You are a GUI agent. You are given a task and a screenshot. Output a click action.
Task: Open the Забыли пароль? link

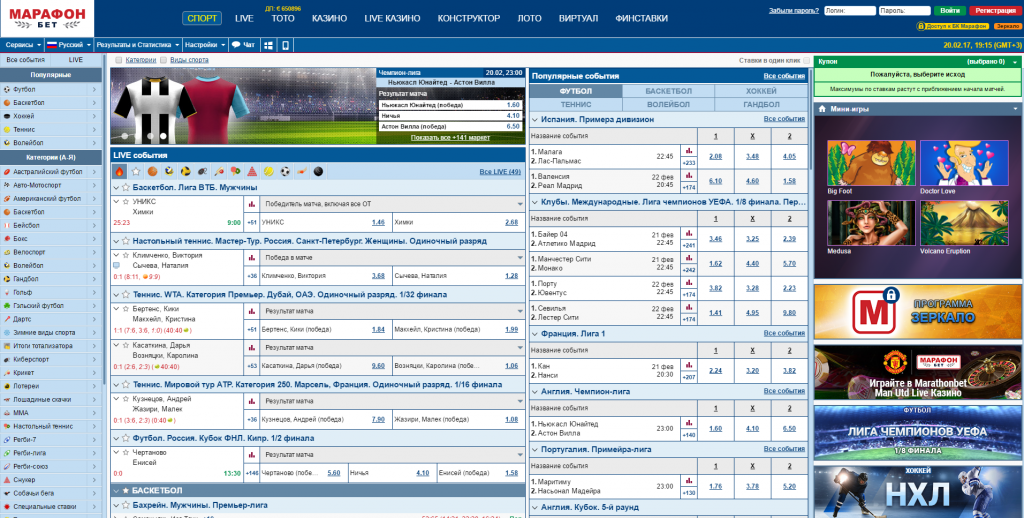click(793, 11)
